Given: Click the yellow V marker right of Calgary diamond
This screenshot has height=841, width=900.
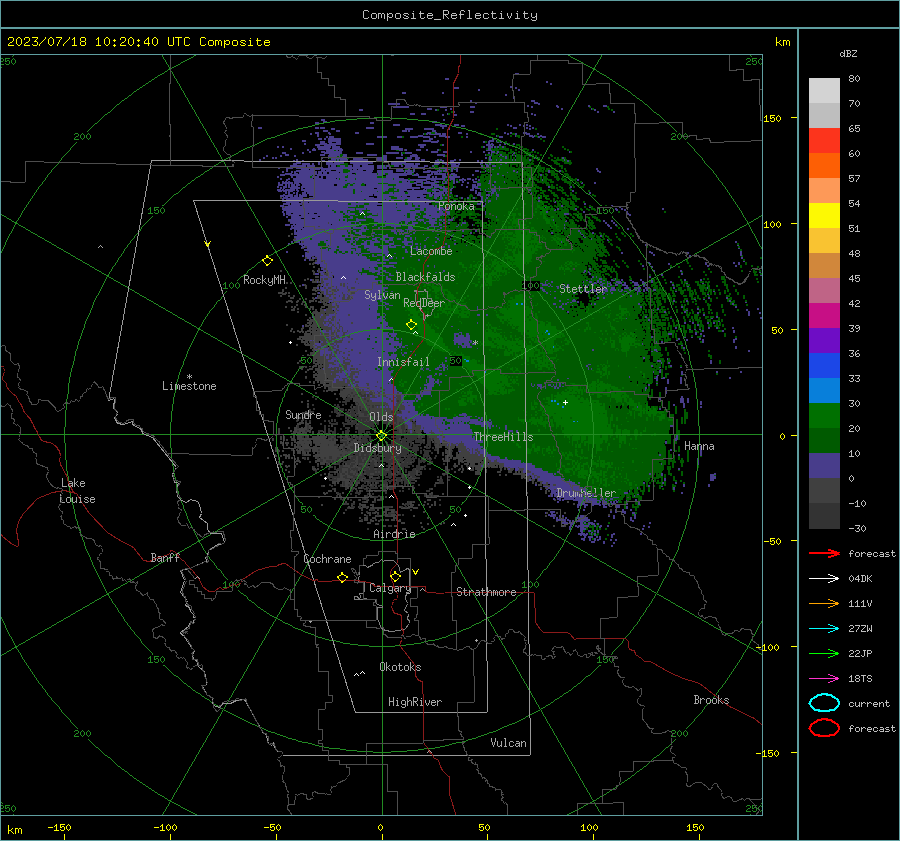Looking at the screenshot, I should 416,572.
